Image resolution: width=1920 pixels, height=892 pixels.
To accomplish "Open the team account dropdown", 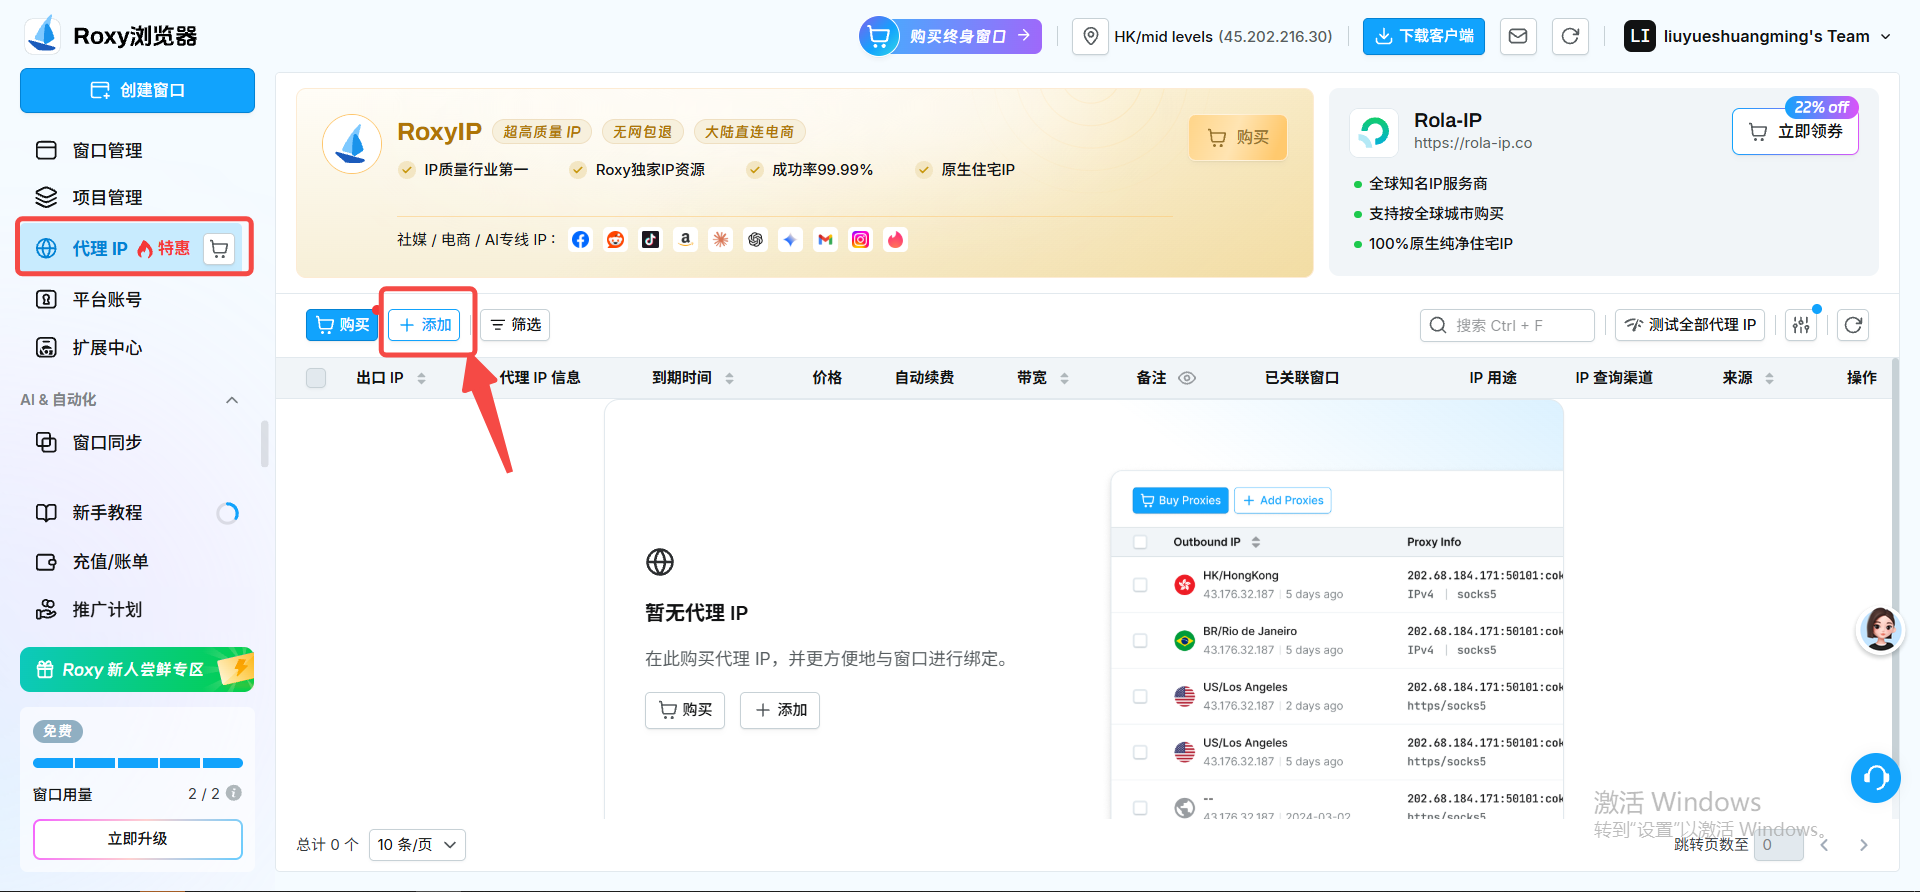I will (x=1758, y=37).
